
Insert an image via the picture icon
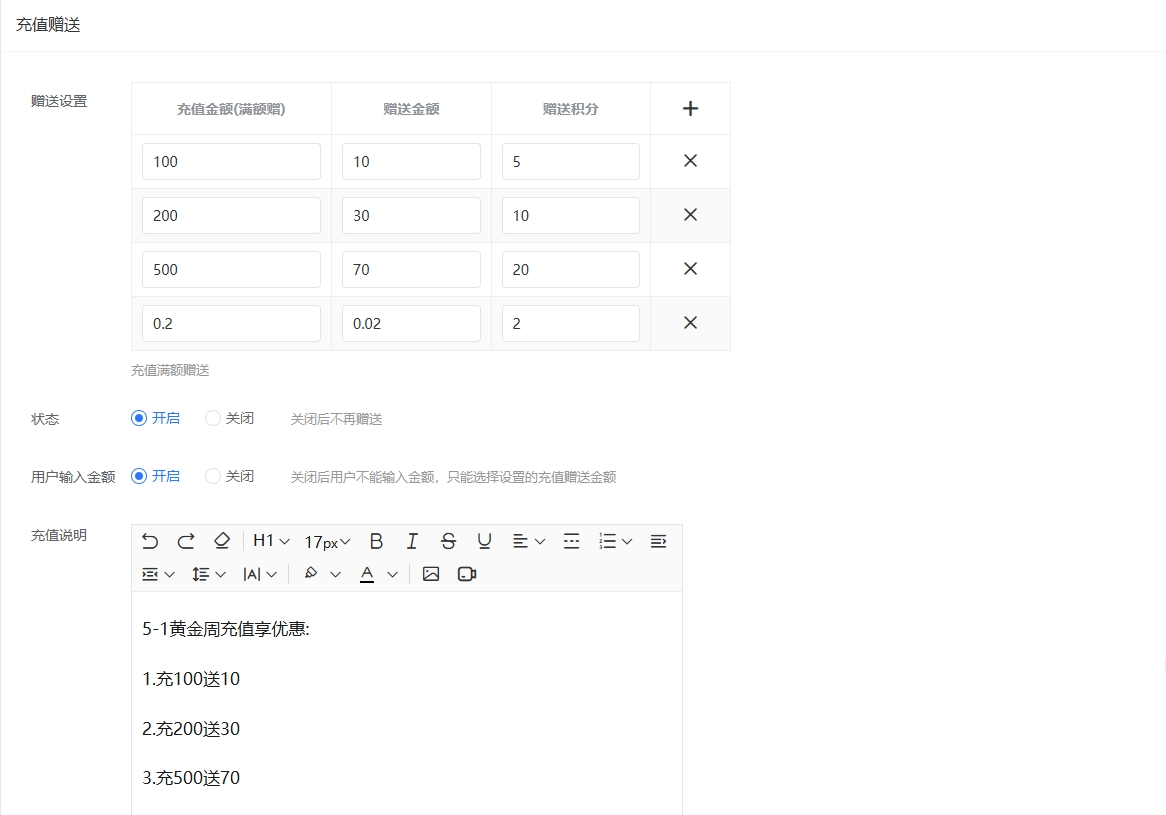(431, 574)
